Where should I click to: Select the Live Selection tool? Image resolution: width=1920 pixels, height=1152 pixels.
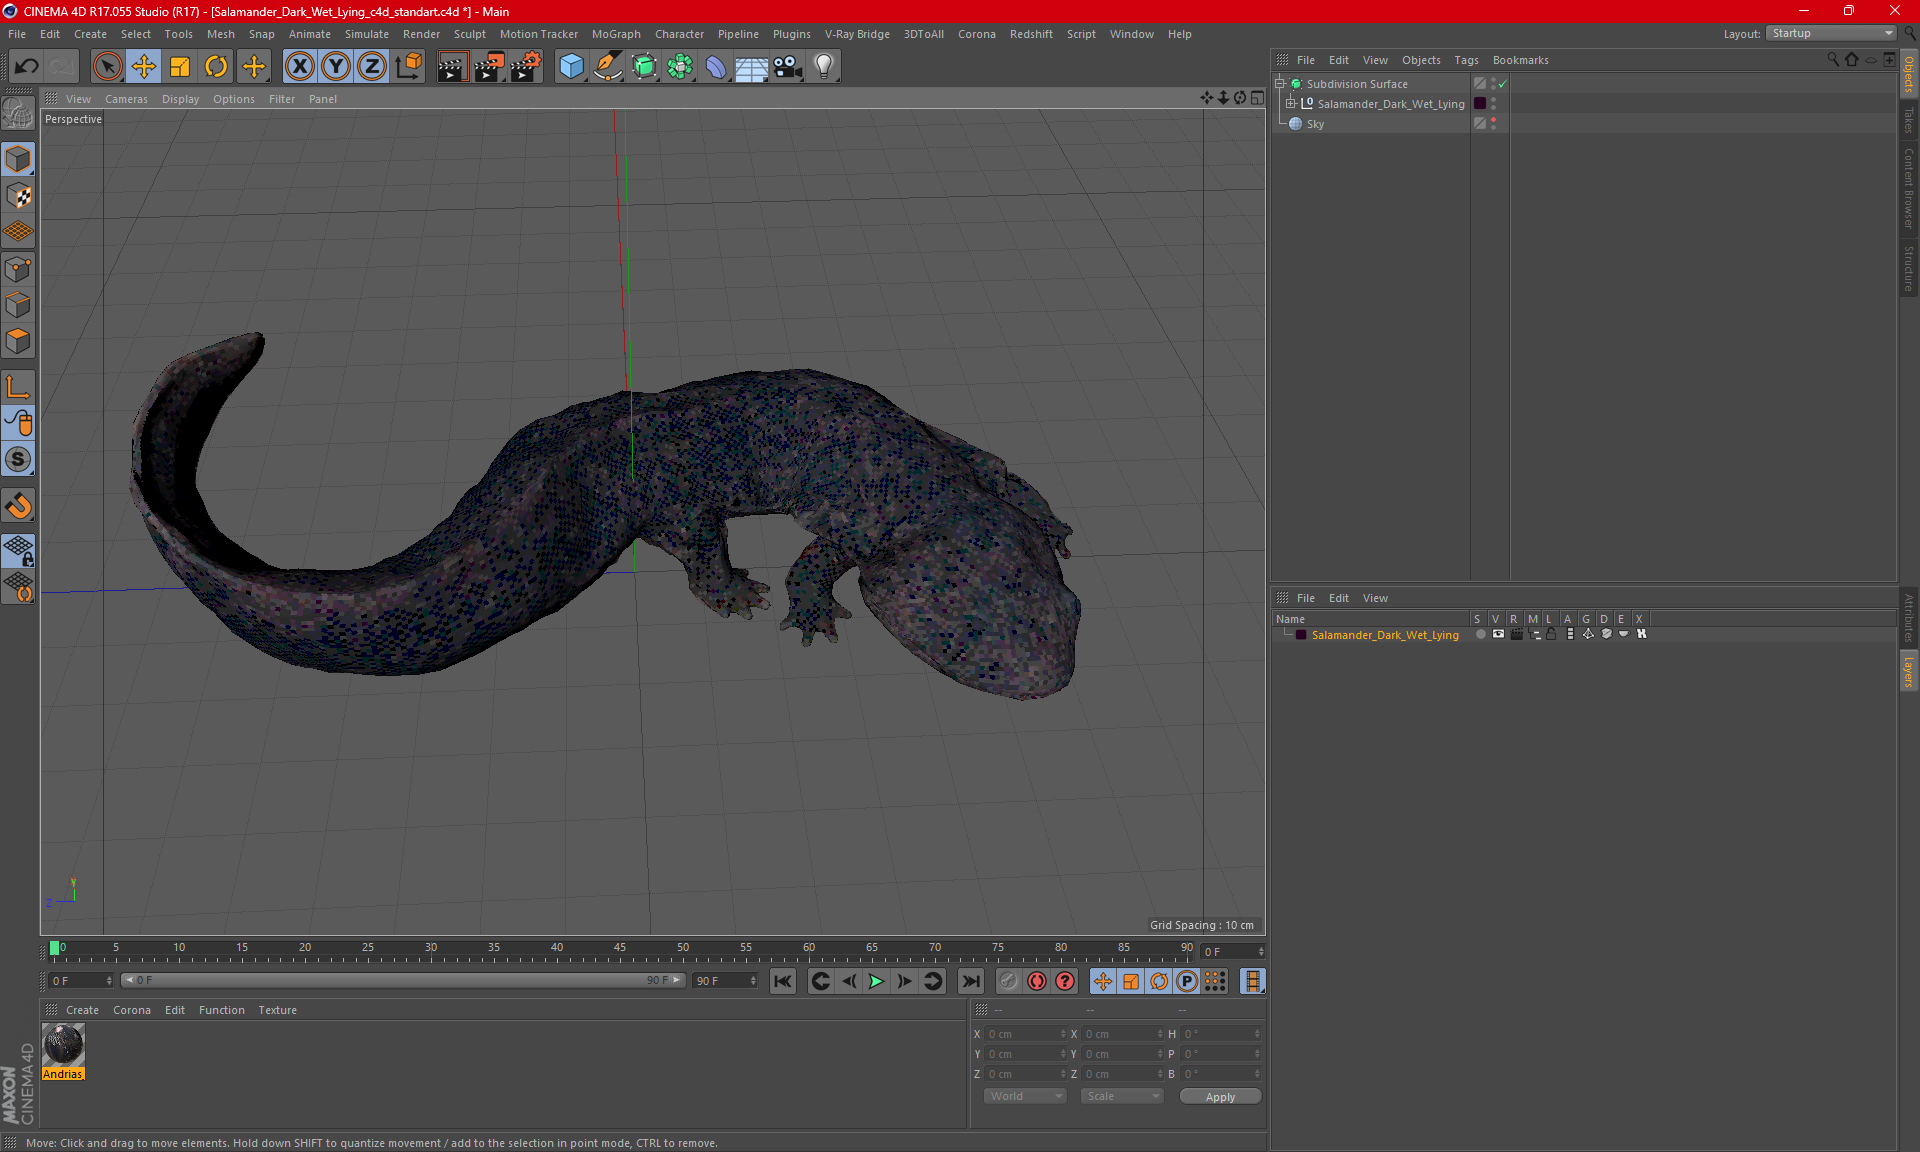pos(107,67)
